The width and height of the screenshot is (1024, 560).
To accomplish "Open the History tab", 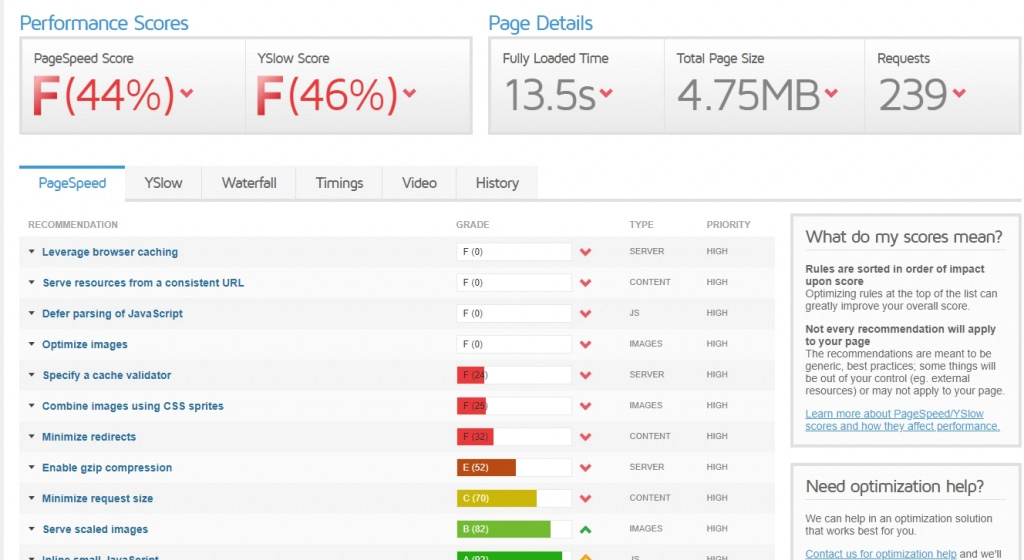I will pyautogui.click(x=497, y=183).
